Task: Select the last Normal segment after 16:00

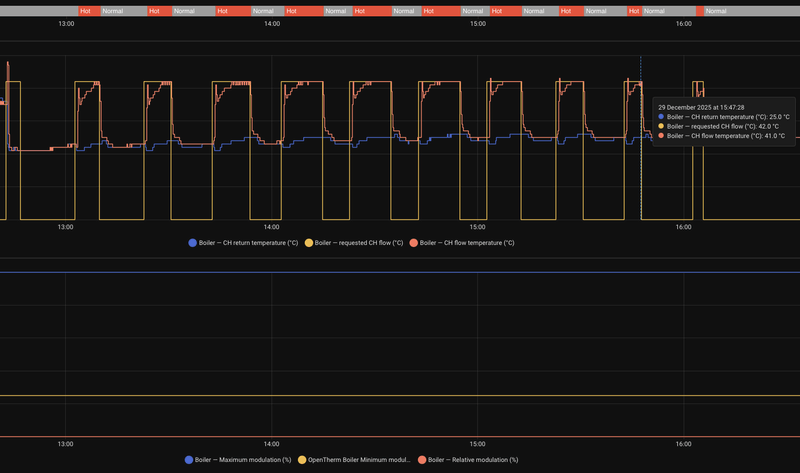Action: coord(752,11)
